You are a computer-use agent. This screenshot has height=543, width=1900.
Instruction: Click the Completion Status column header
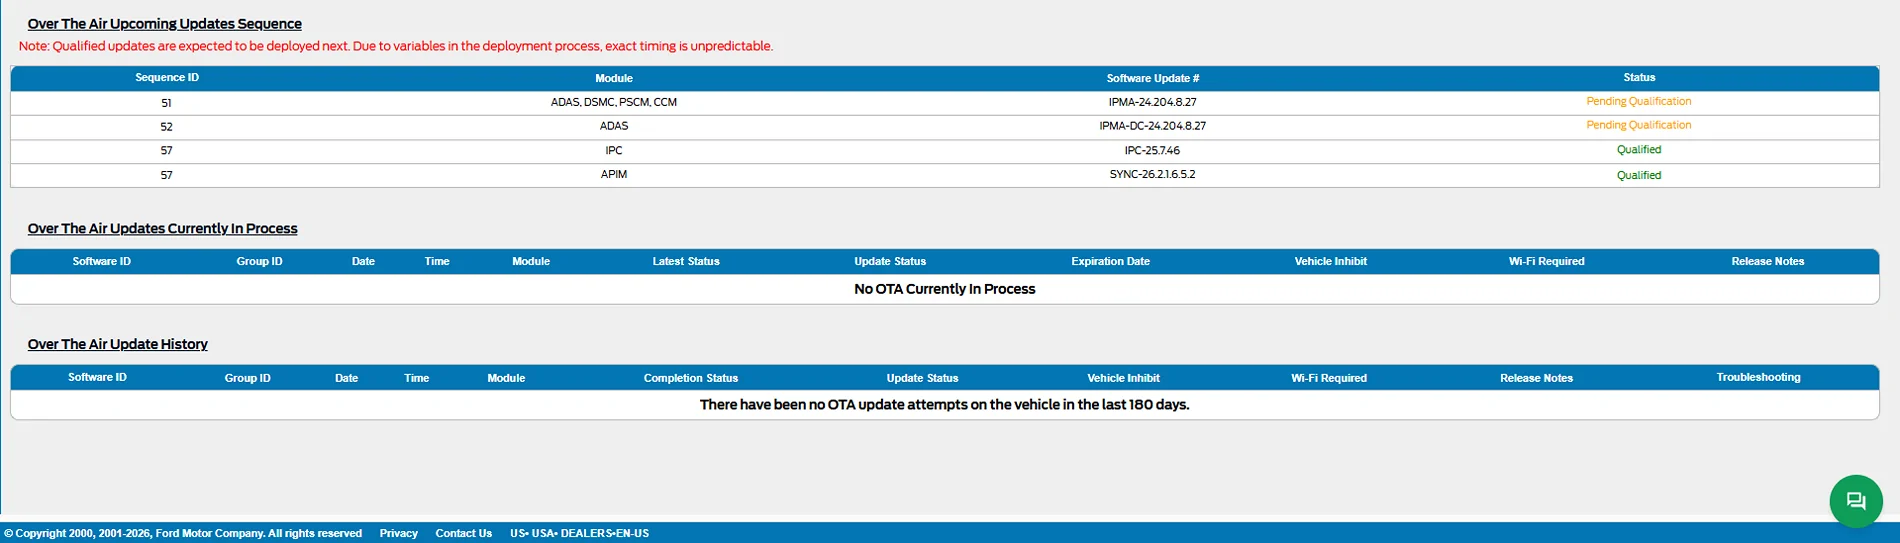click(691, 378)
